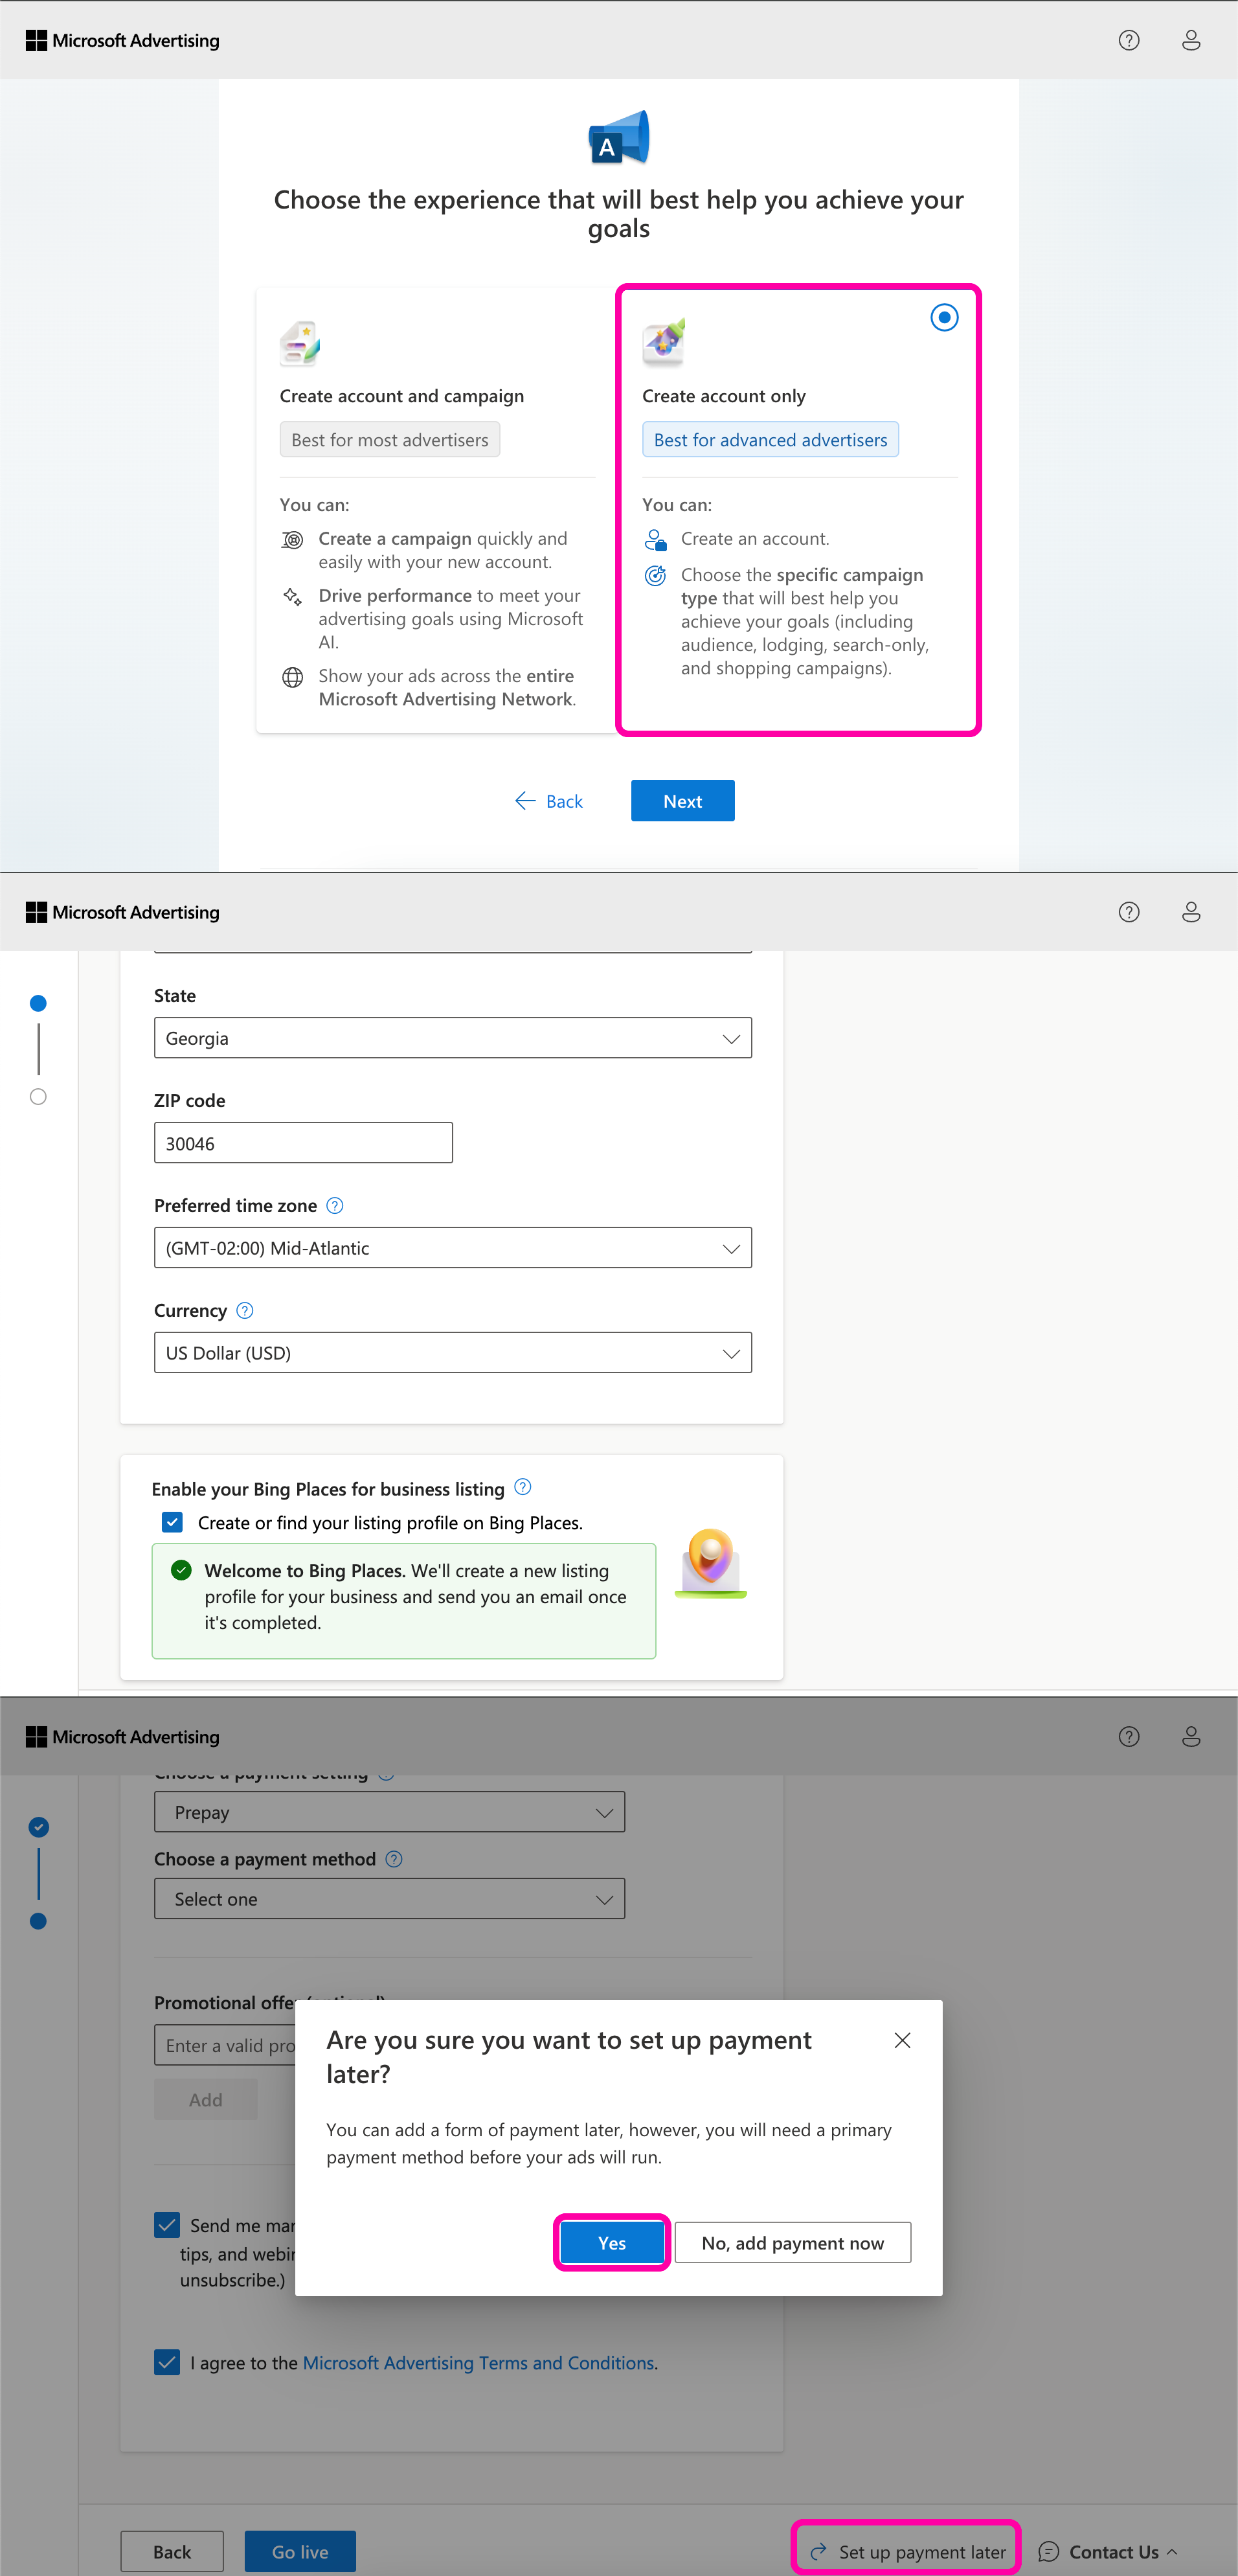Open Microsoft Advertising Terms and Conditions link
The height and width of the screenshot is (2576, 1238).
479,2363
